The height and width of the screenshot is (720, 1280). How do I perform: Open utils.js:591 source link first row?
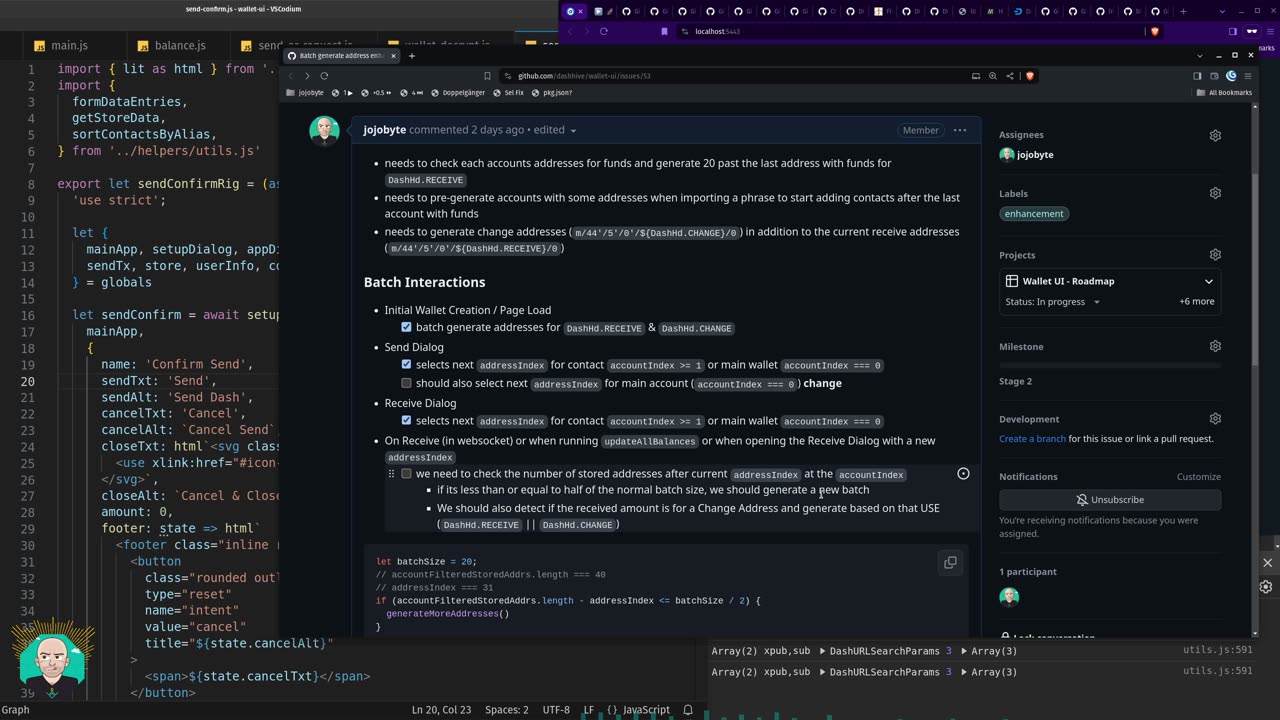1217,651
